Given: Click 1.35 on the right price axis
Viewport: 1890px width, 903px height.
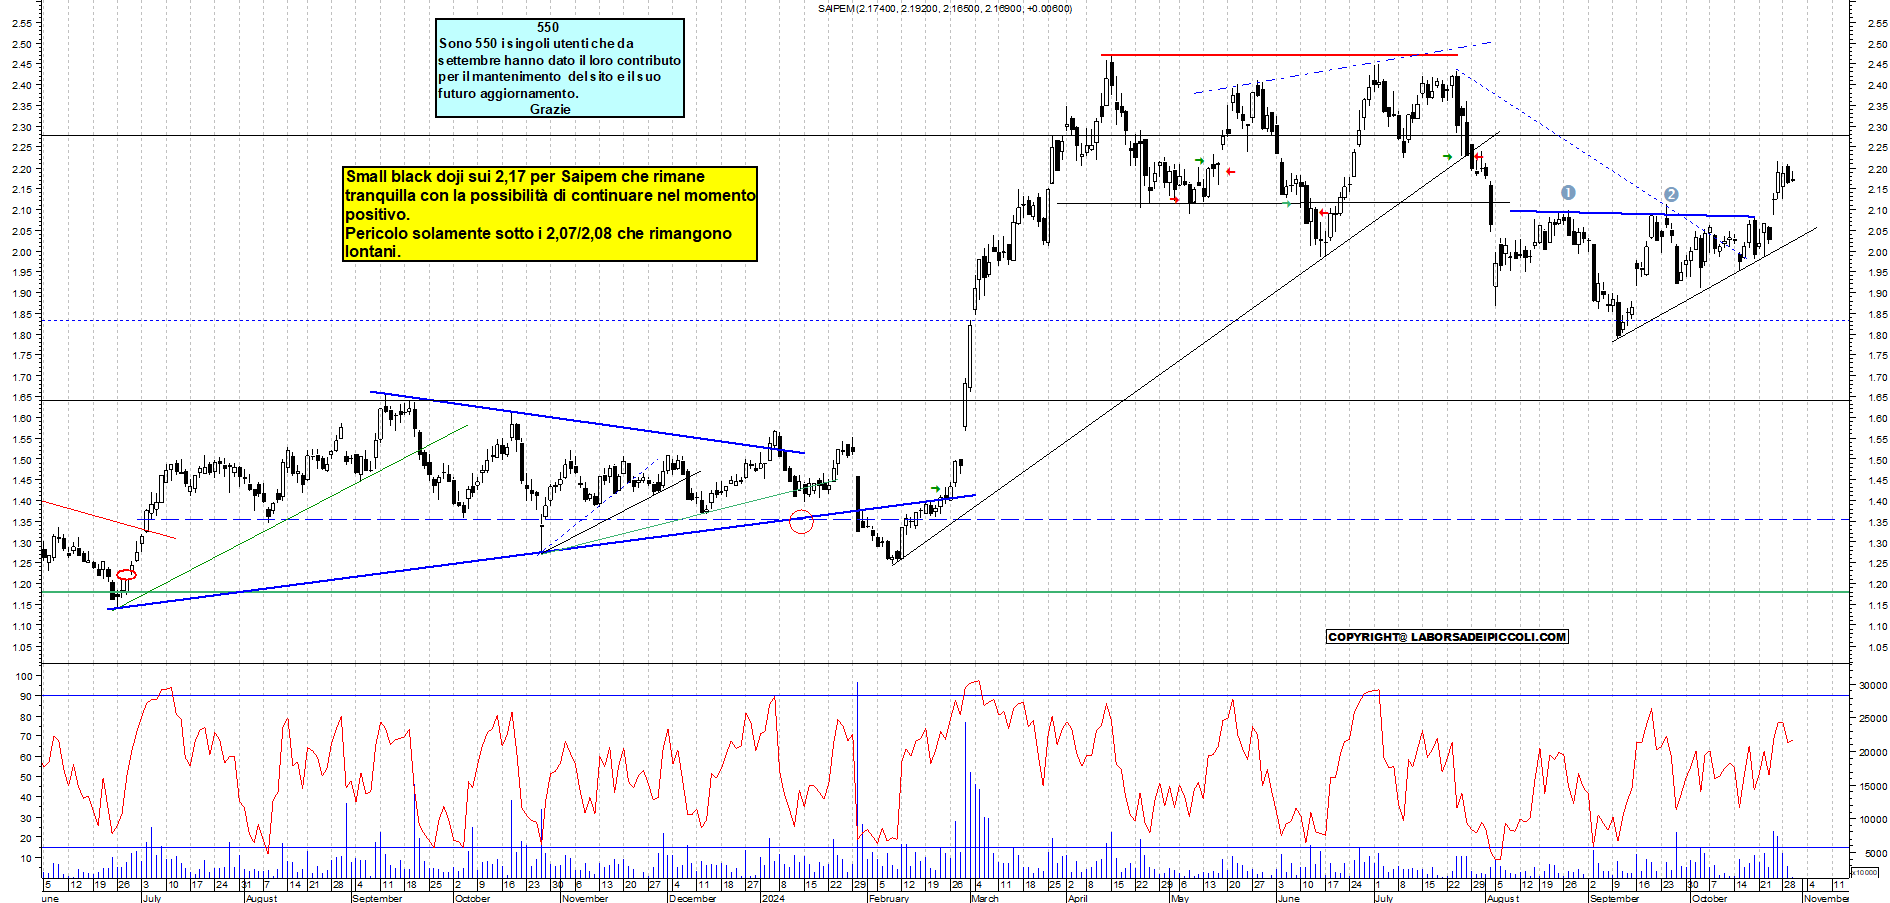Looking at the screenshot, I should tap(1876, 522).
